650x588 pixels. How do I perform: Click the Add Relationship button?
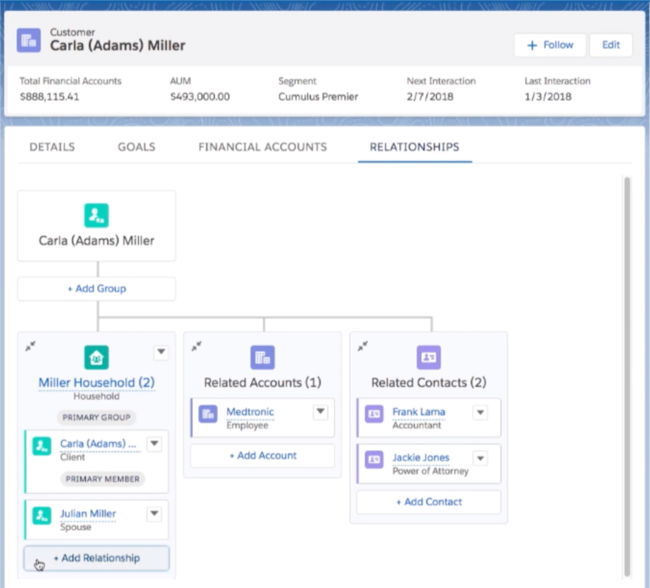click(x=96, y=558)
